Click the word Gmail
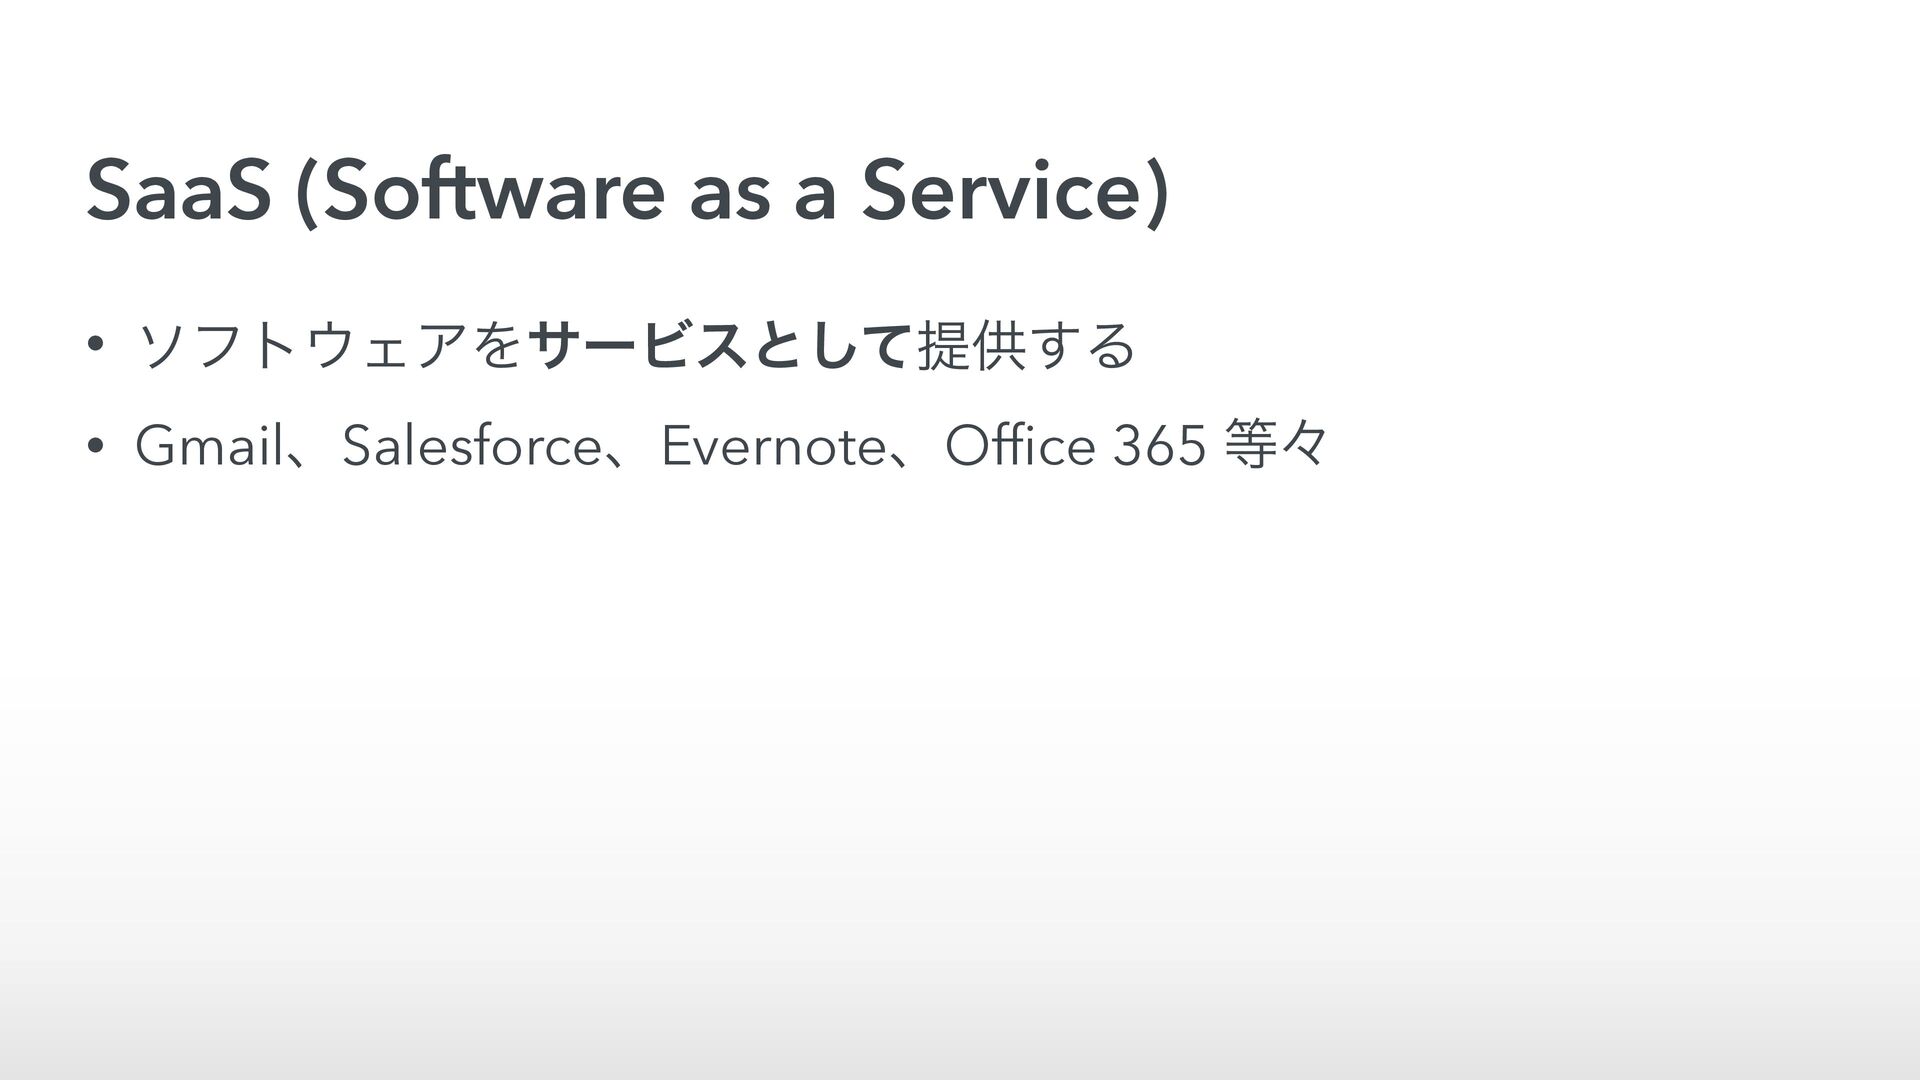This screenshot has width=1920, height=1080. coord(209,445)
